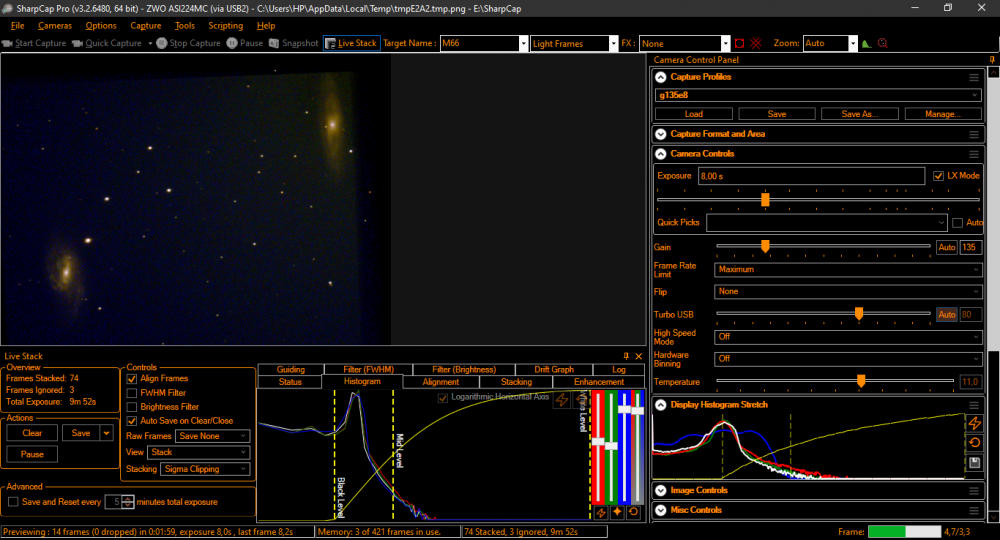This screenshot has height=540, width=1000.
Task: Open the Light Frames type dropdown
Action: [x=614, y=43]
